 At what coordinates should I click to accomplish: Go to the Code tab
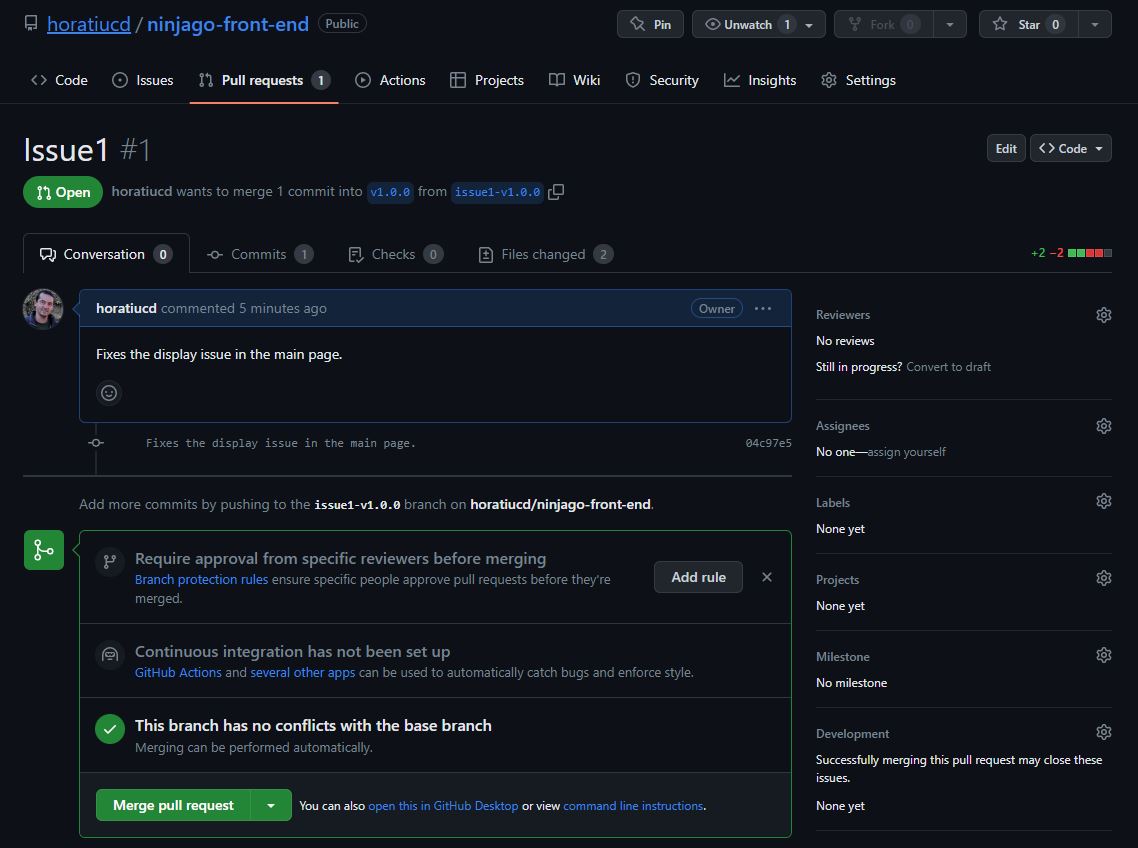click(x=59, y=80)
